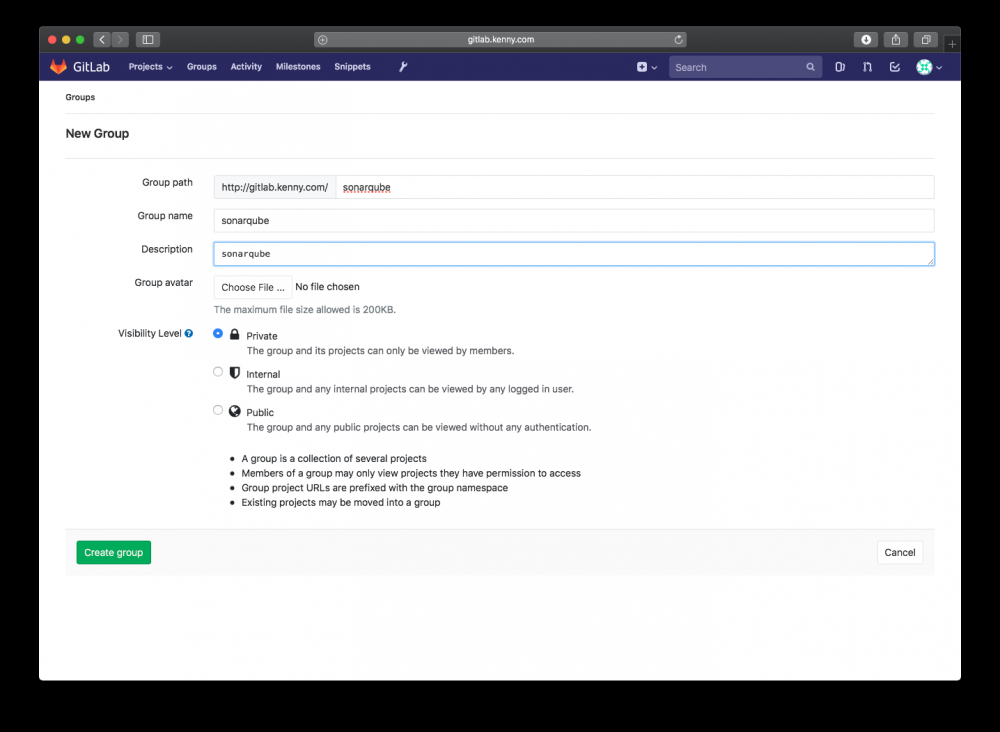Click the Choose File button
This screenshot has width=1000, height=732.
click(x=253, y=288)
